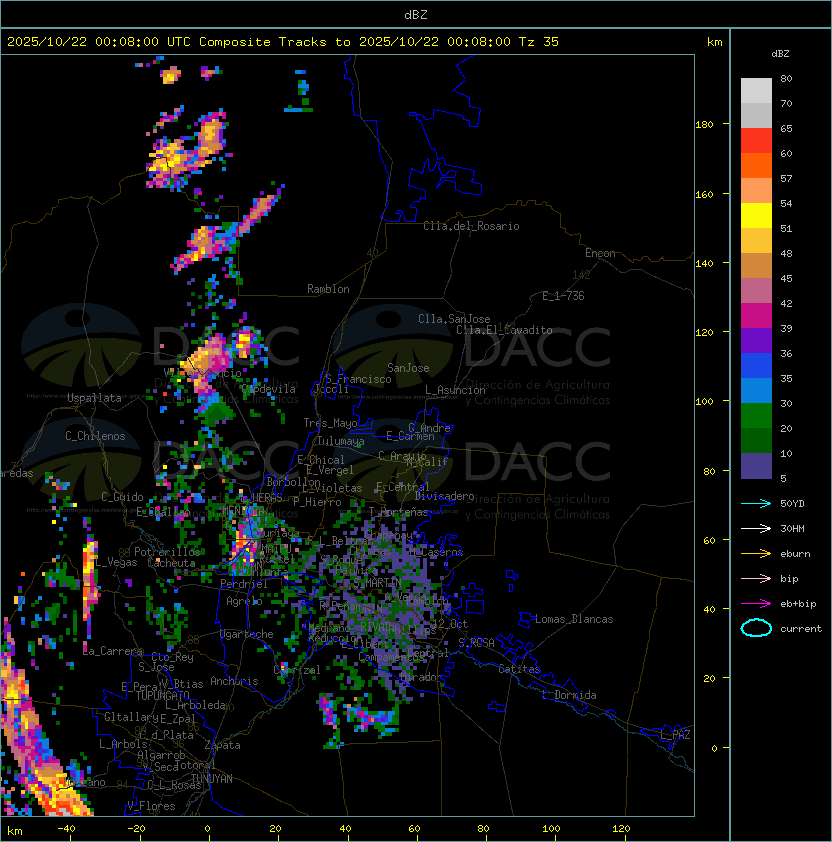Click the Catitas location label
Image resolution: width=832 pixels, height=842 pixels.
(519, 669)
